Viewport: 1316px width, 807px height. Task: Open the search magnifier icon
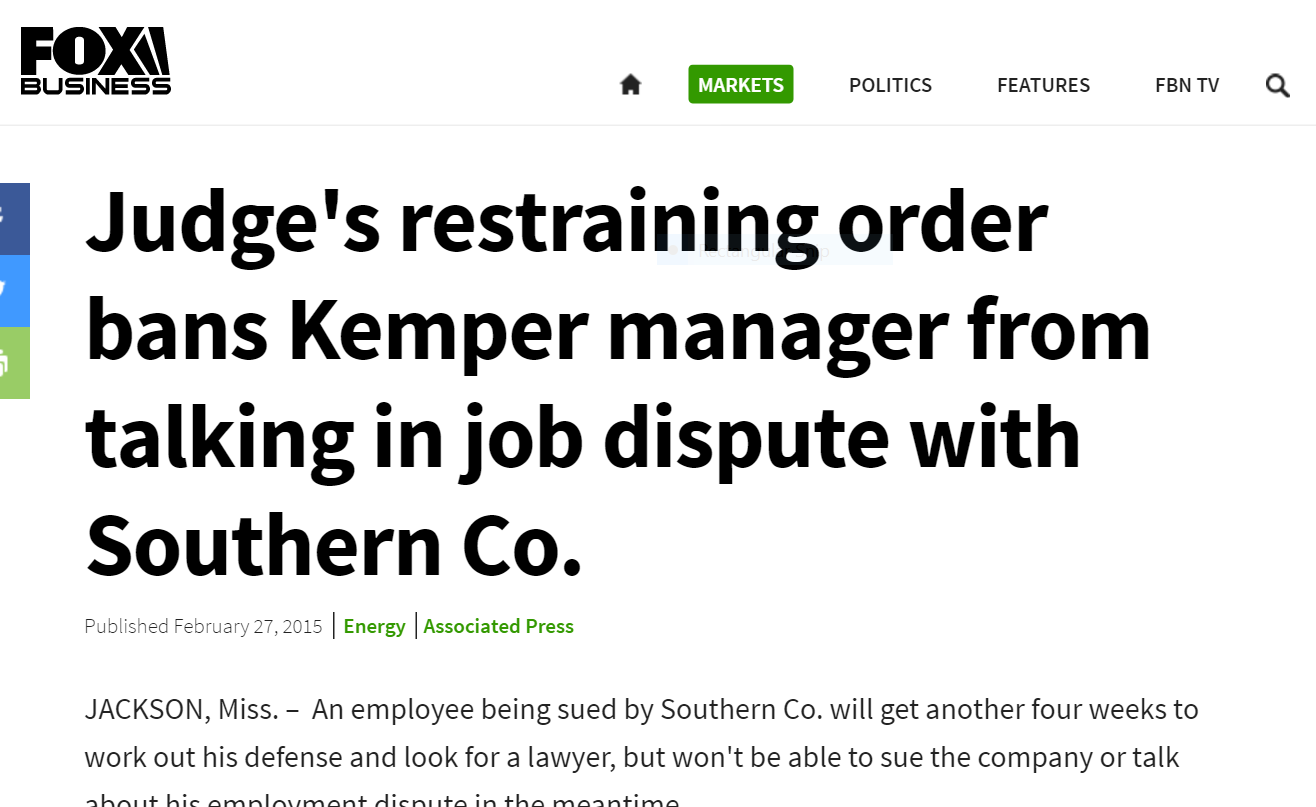pos(1277,85)
